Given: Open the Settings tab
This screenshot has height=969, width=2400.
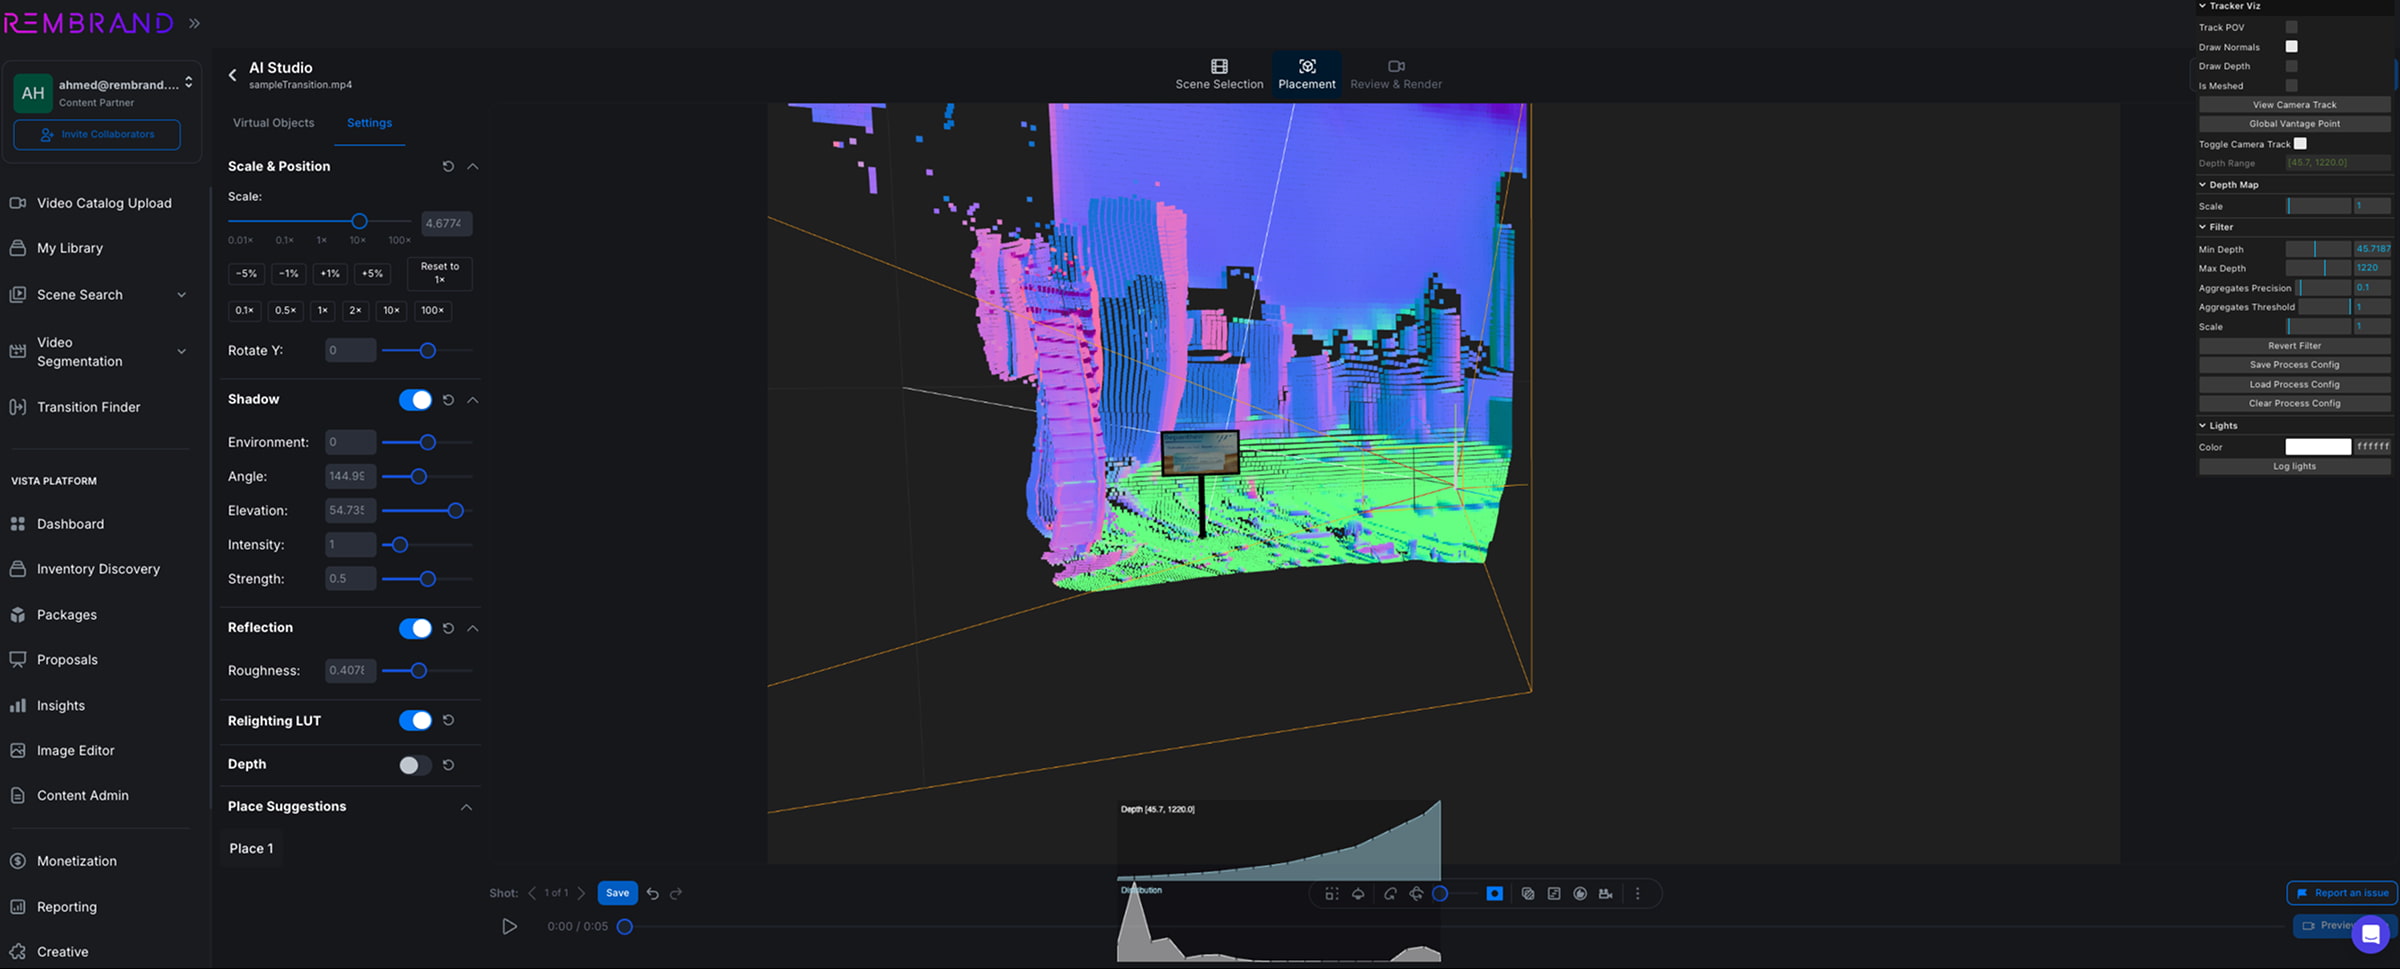Looking at the screenshot, I should click(x=369, y=122).
